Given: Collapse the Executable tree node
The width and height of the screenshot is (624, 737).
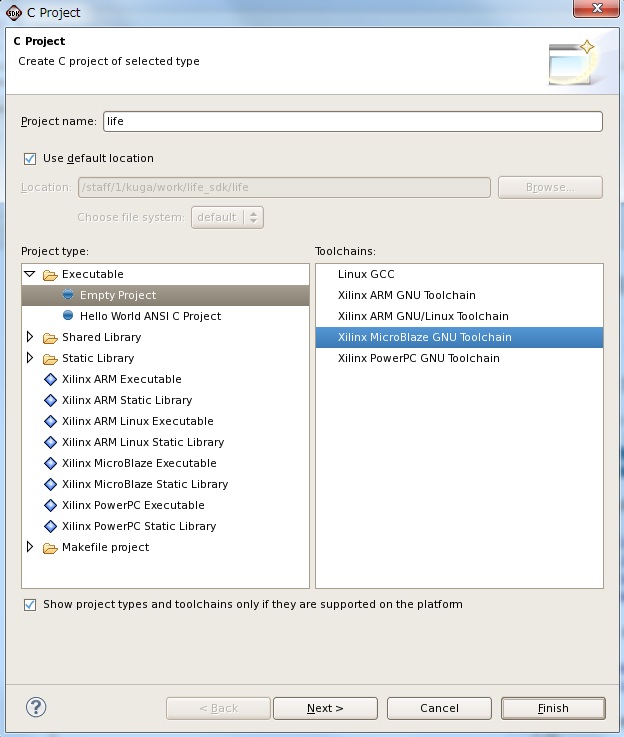Looking at the screenshot, I should click(x=30, y=274).
